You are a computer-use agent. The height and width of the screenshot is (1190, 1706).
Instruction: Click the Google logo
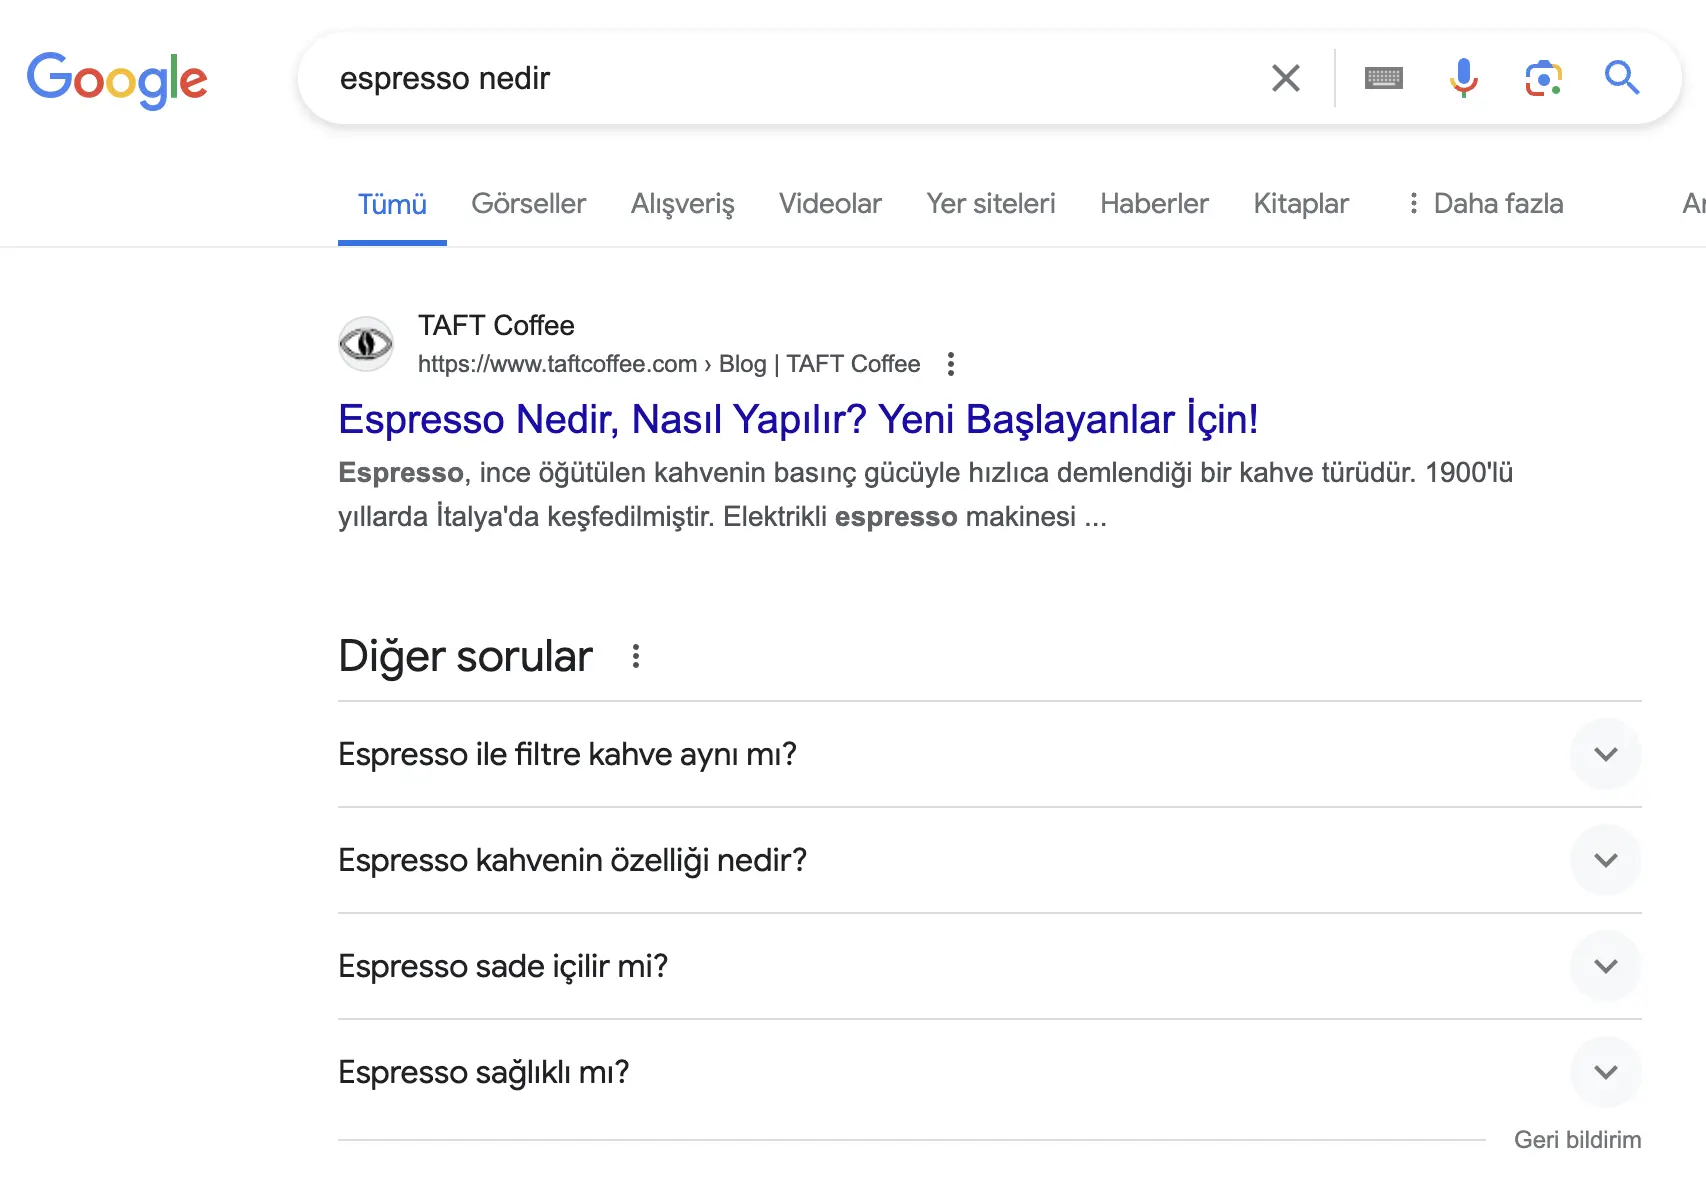[117, 79]
